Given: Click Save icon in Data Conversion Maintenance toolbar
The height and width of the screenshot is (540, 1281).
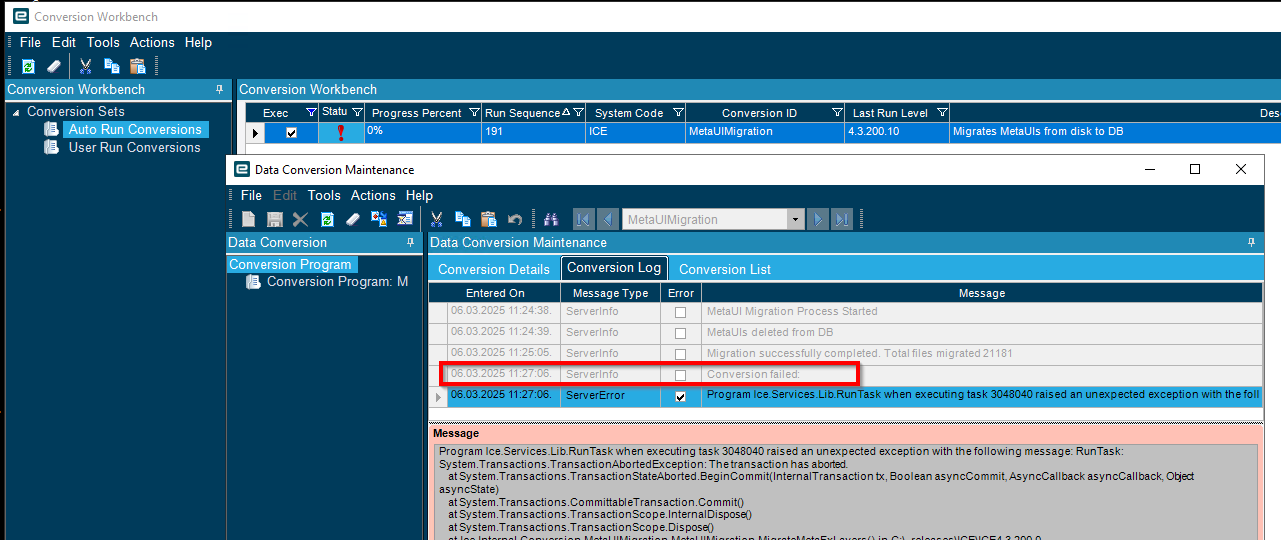Looking at the screenshot, I should click(x=274, y=219).
